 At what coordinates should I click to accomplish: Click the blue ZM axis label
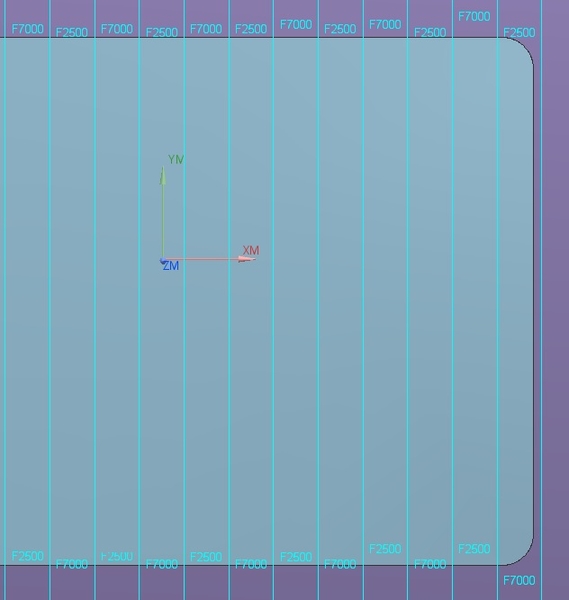[x=171, y=266]
